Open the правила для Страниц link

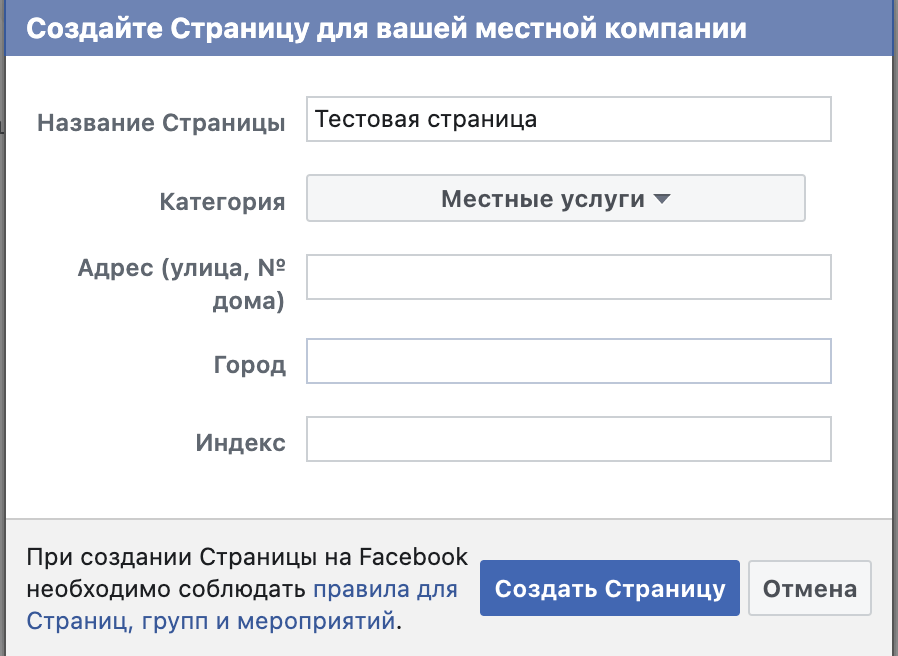[x=385, y=589]
